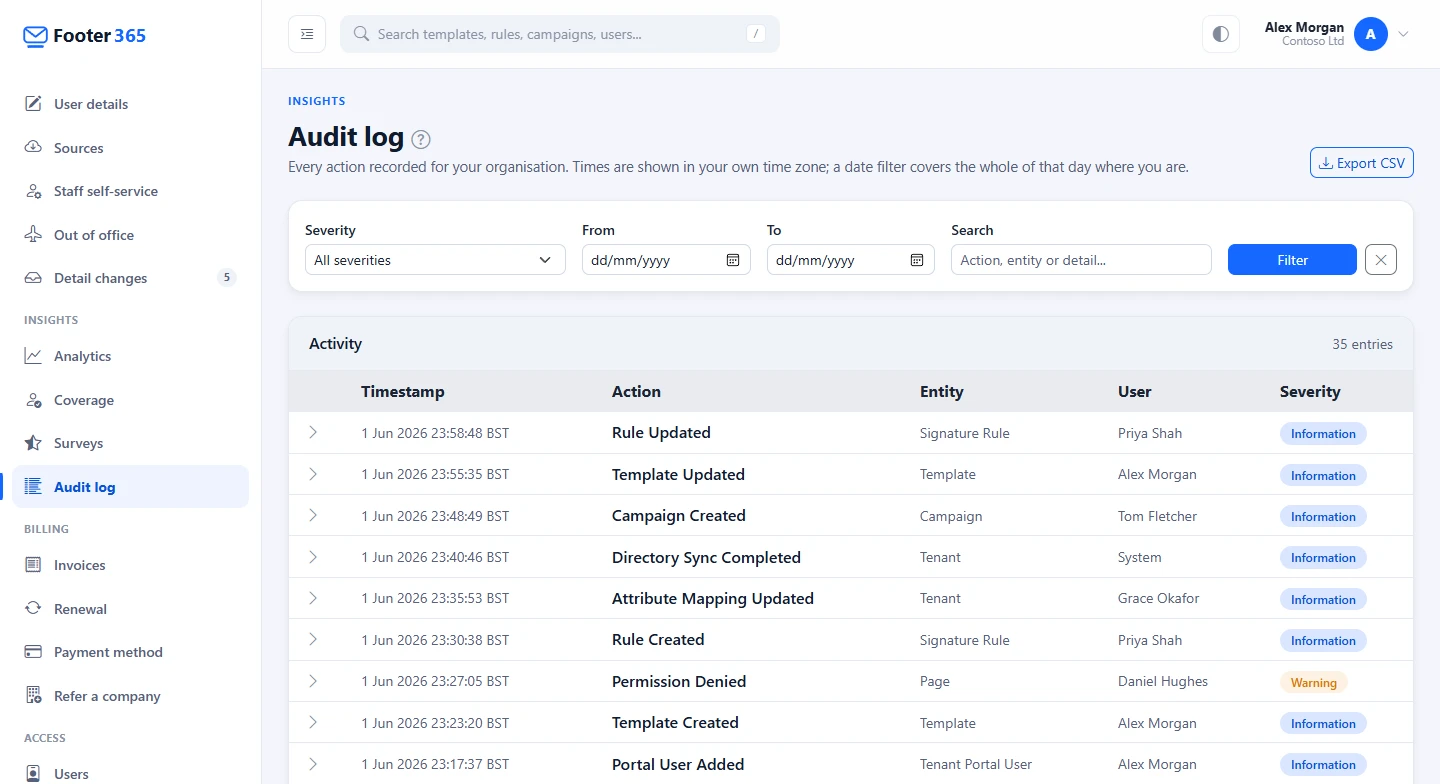This screenshot has height=784, width=1440.
Task: Click the Detail changes inbox icon
Action: pyautogui.click(x=33, y=278)
